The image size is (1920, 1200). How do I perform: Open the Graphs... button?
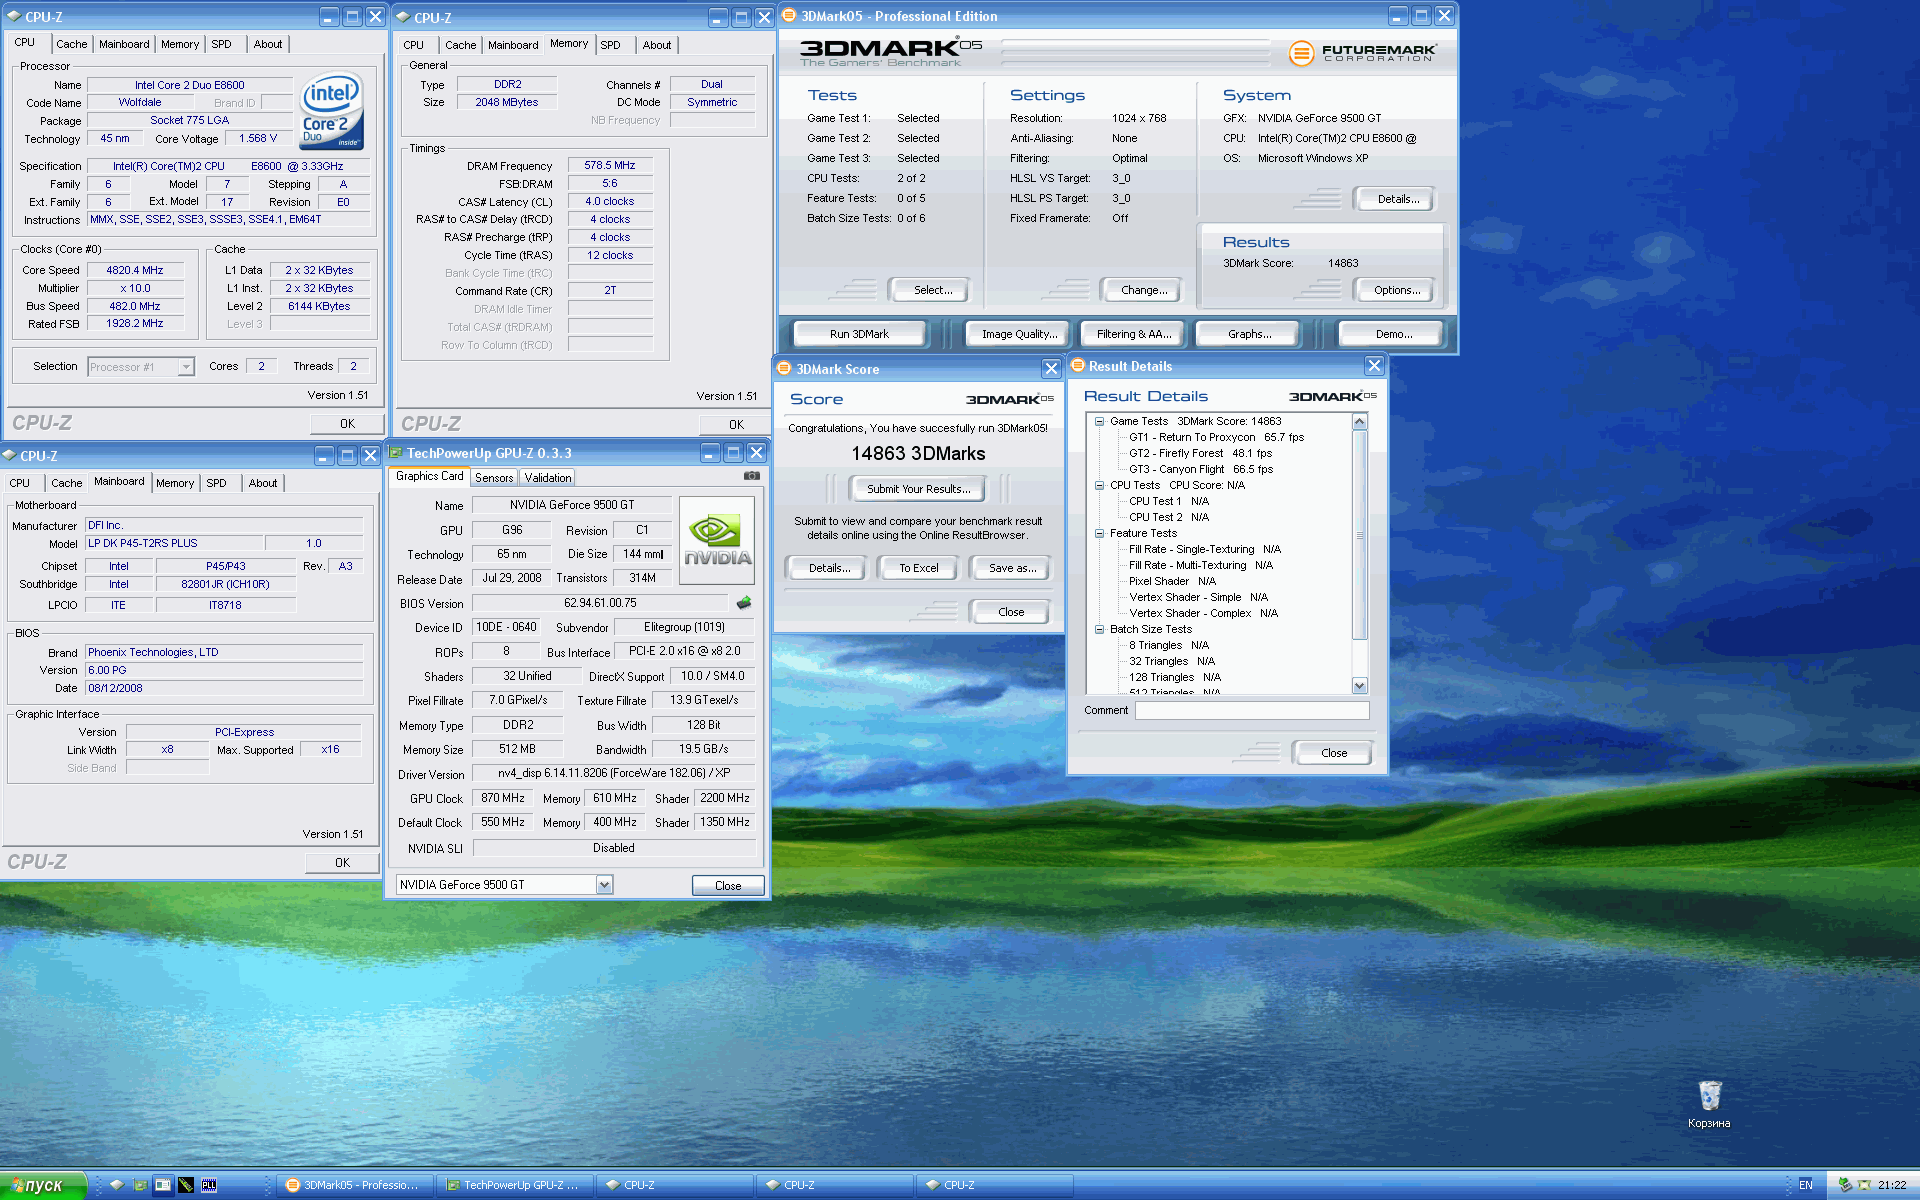click(1249, 334)
